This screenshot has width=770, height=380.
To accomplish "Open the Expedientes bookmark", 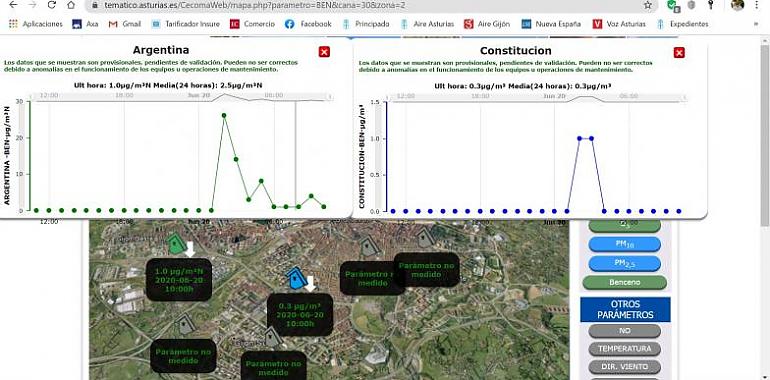I will pyautogui.click(x=682, y=24).
